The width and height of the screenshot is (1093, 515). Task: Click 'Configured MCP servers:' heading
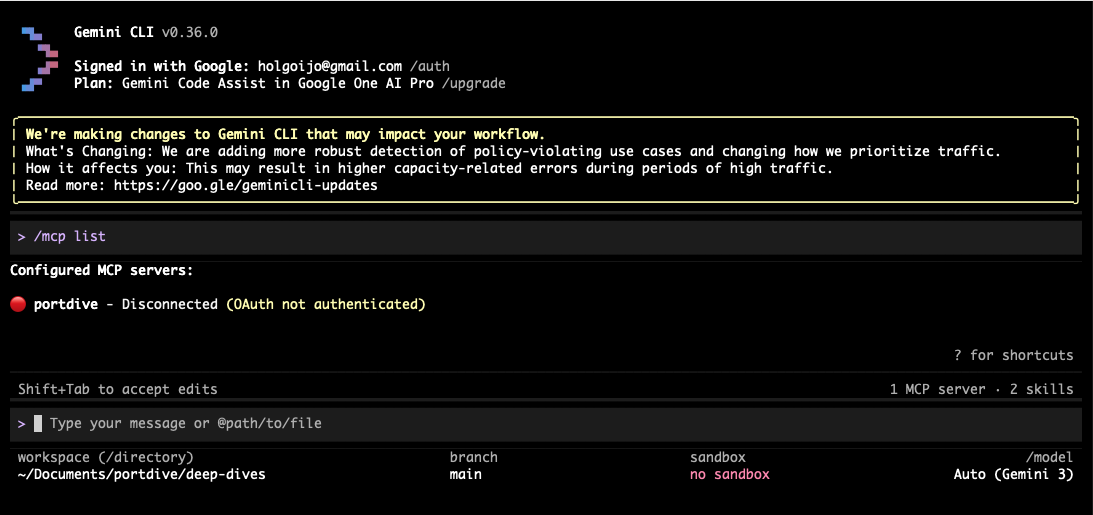(x=102, y=270)
